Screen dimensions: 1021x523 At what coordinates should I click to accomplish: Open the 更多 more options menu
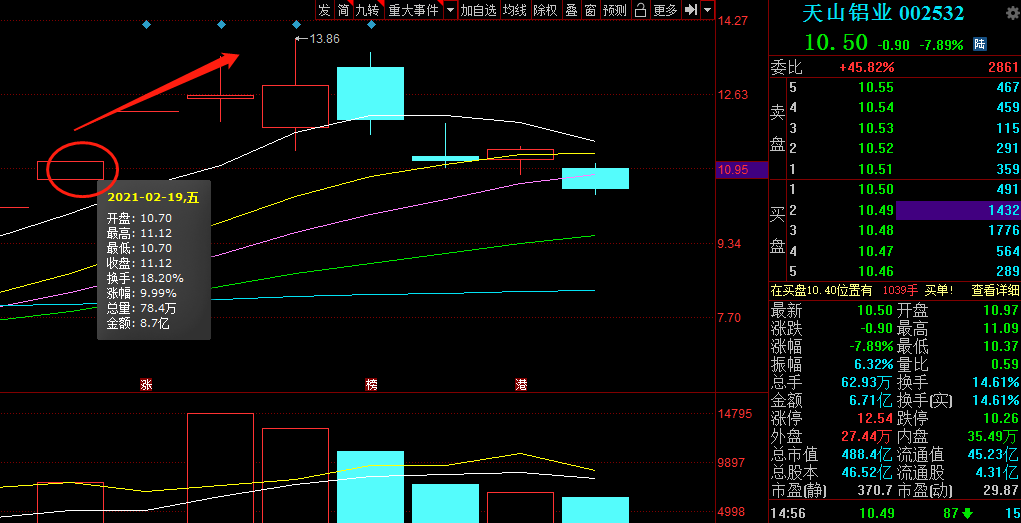pos(665,10)
